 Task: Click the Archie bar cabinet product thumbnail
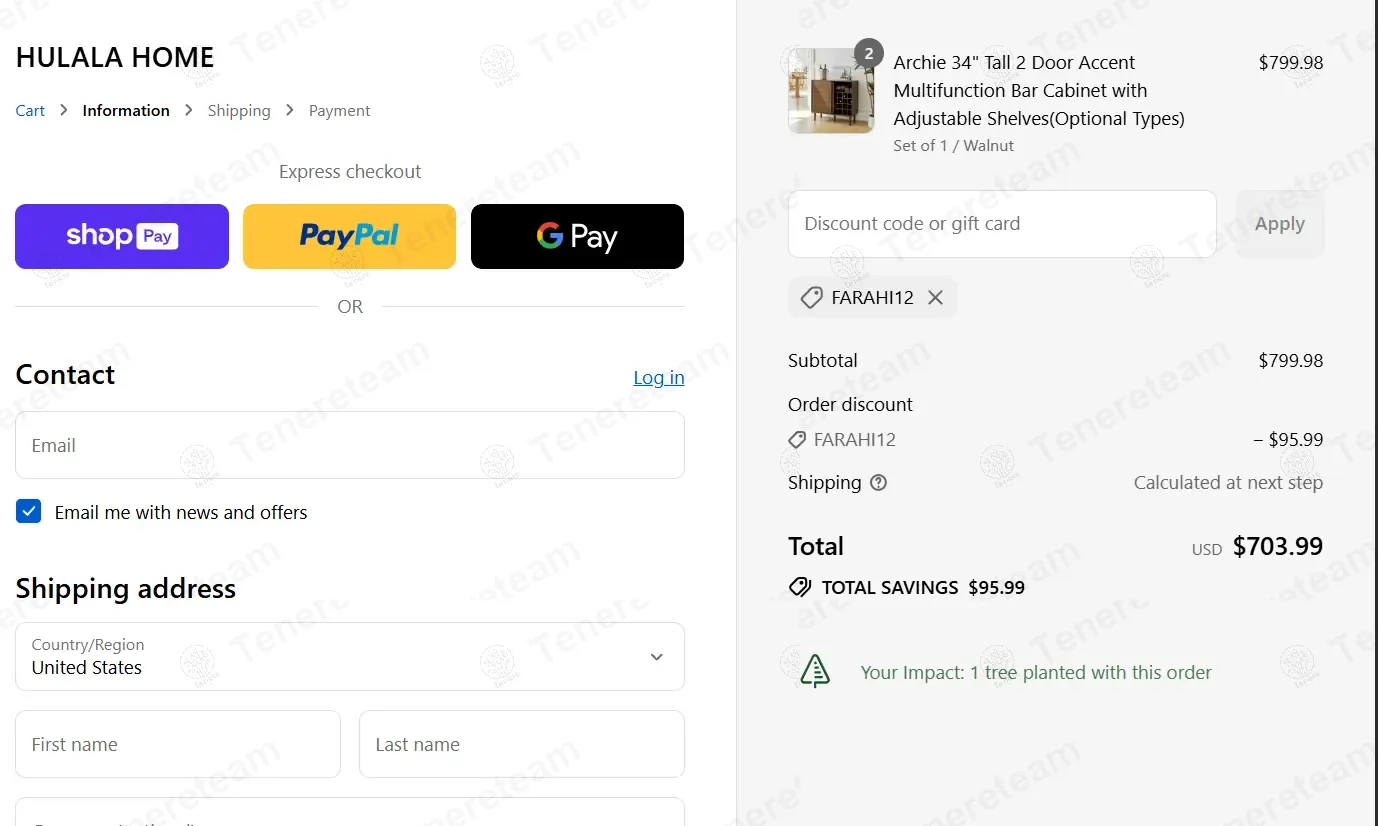pos(830,91)
